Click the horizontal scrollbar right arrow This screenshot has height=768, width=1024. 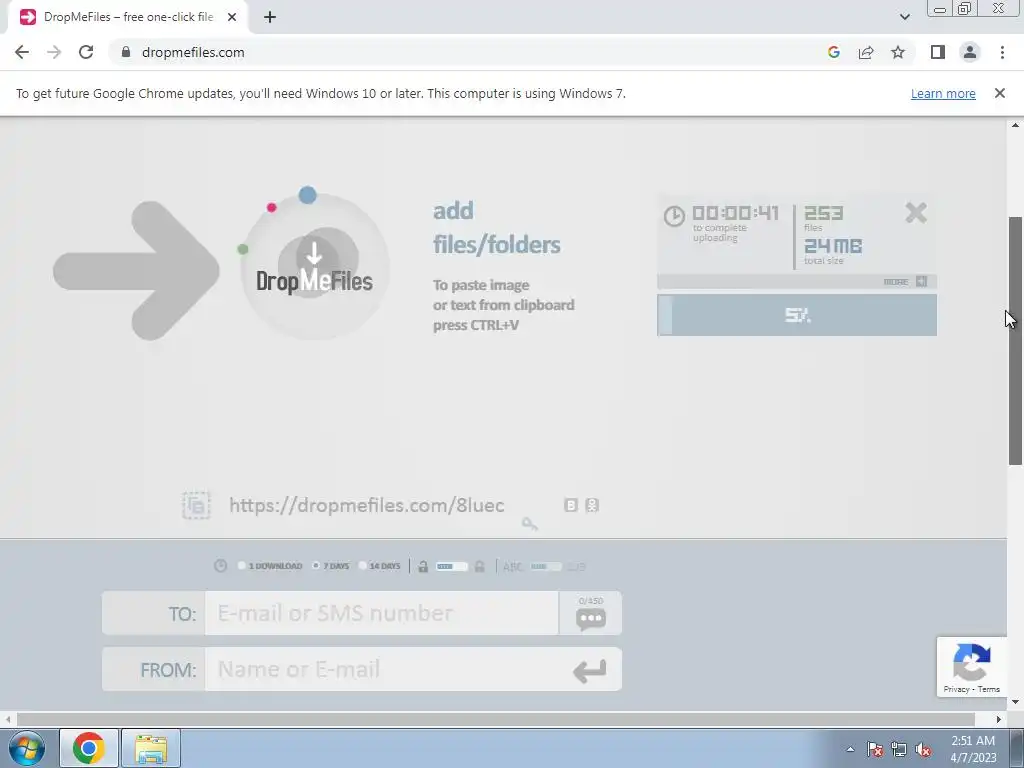[x=999, y=719]
